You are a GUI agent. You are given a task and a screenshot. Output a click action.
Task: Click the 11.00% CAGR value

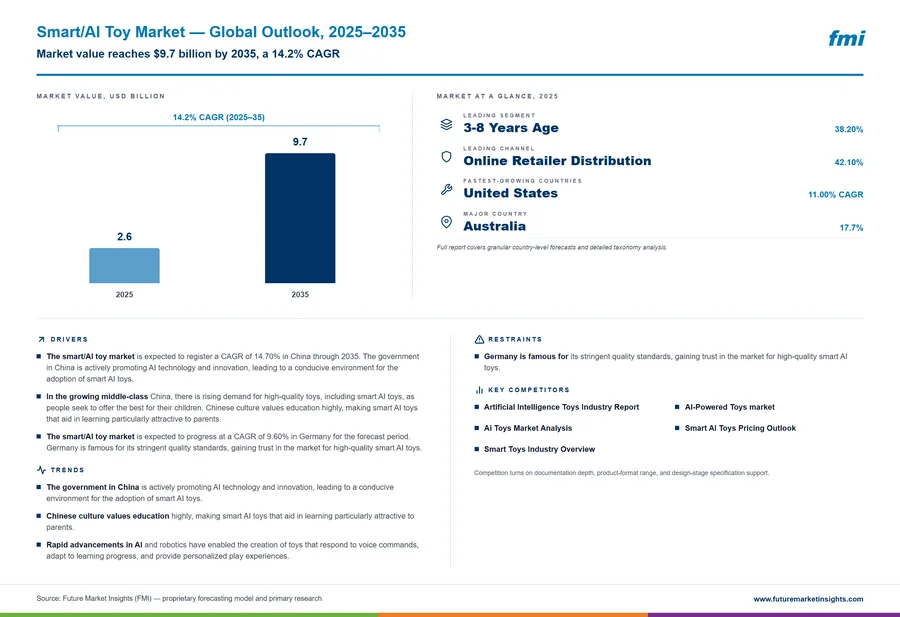tap(836, 195)
